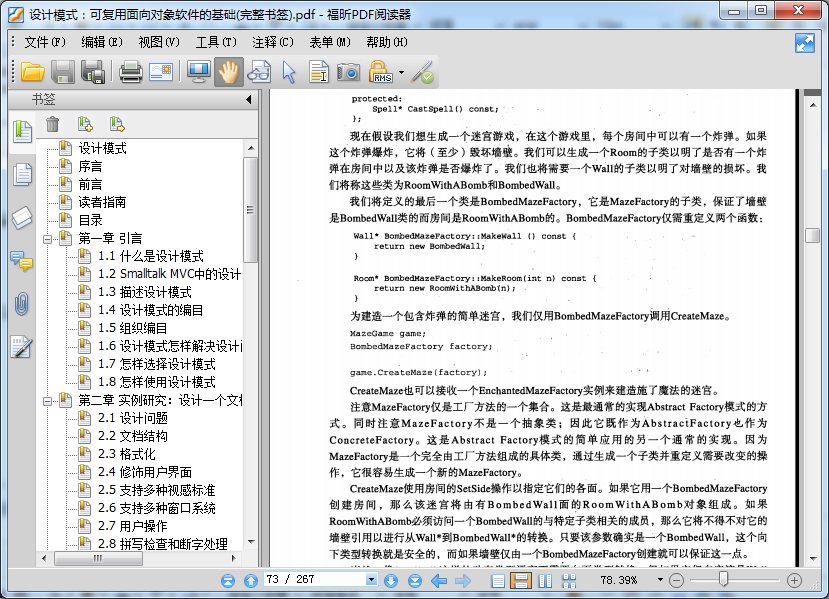
Task: Click the previous view back arrow
Action: tap(439, 581)
